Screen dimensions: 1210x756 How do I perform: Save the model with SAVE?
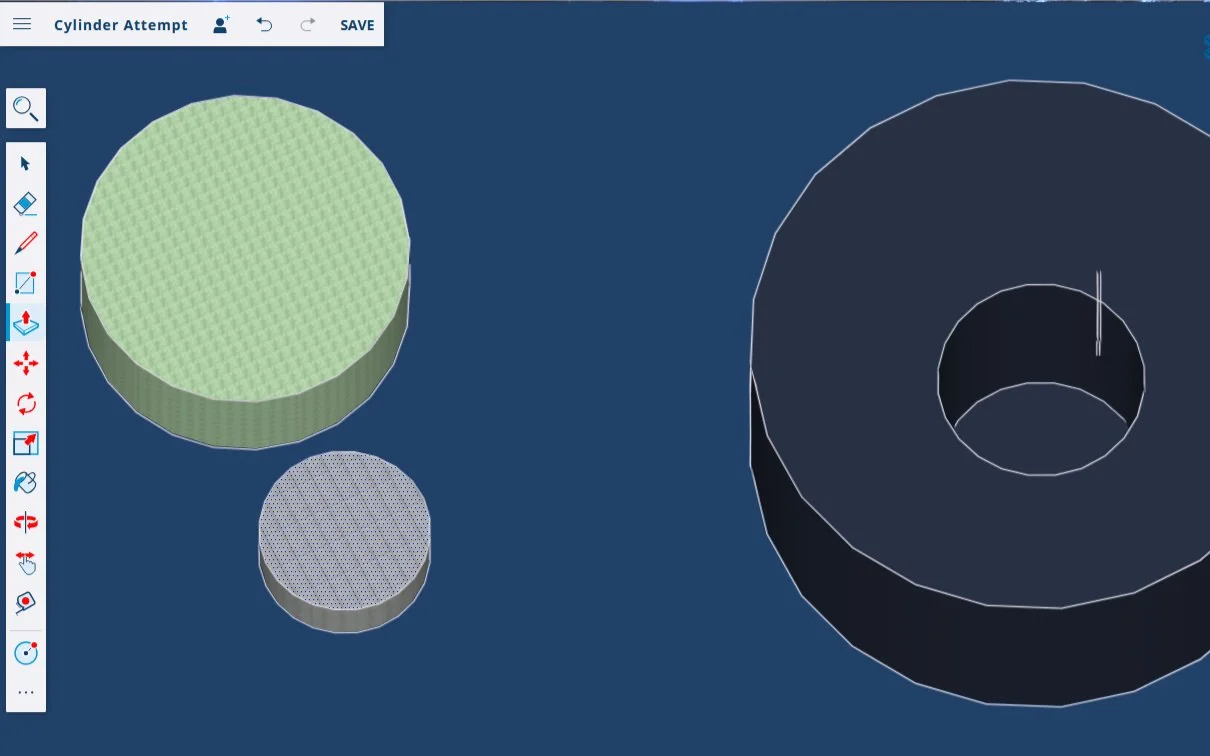point(357,25)
